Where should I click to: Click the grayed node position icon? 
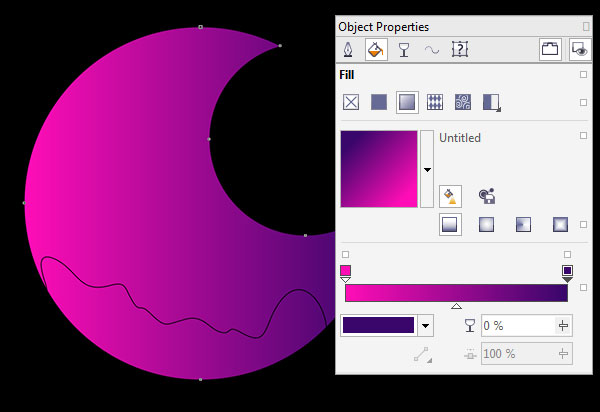click(x=470, y=354)
